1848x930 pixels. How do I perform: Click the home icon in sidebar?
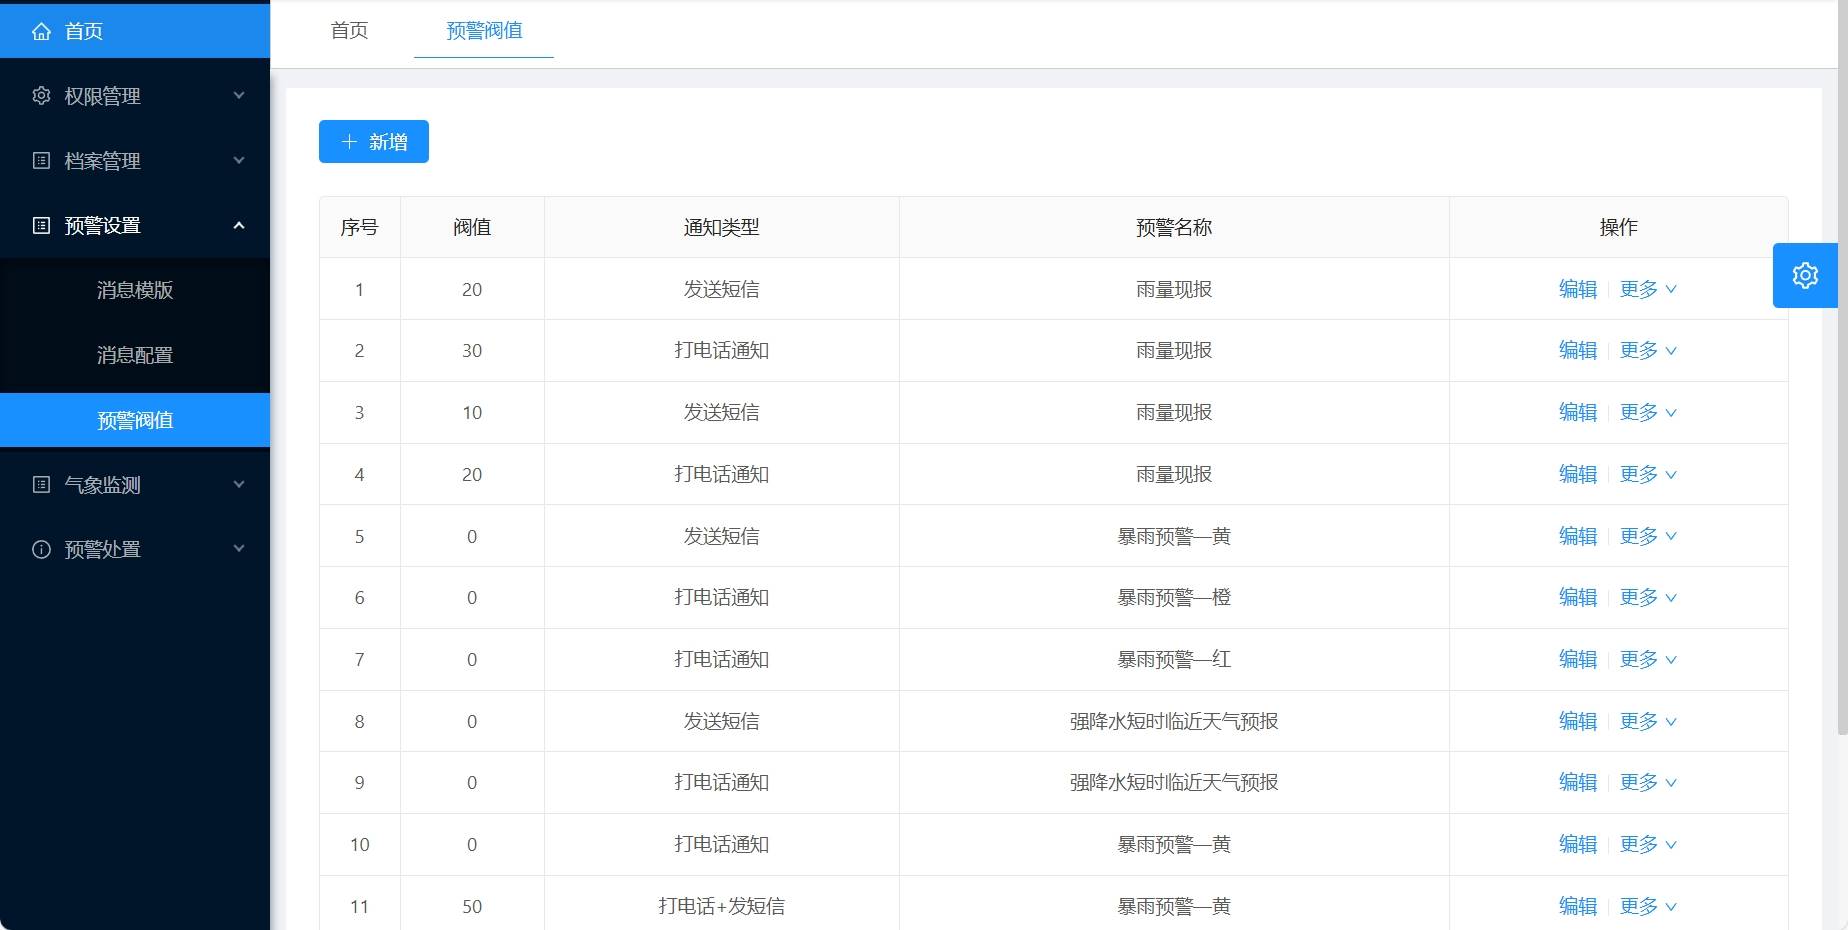pyautogui.click(x=41, y=32)
